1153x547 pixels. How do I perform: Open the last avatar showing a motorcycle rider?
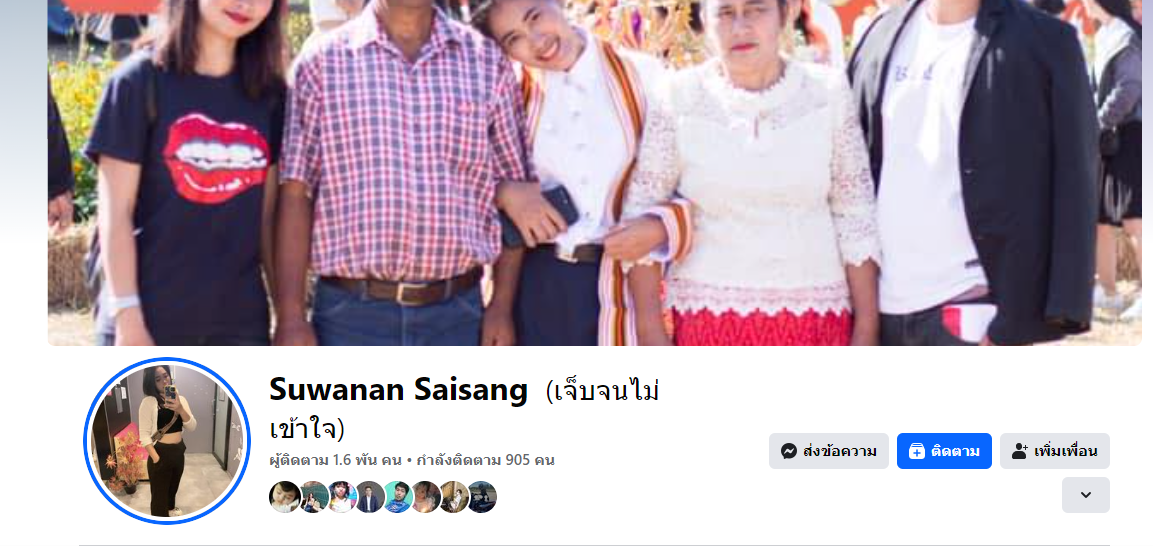[482, 497]
